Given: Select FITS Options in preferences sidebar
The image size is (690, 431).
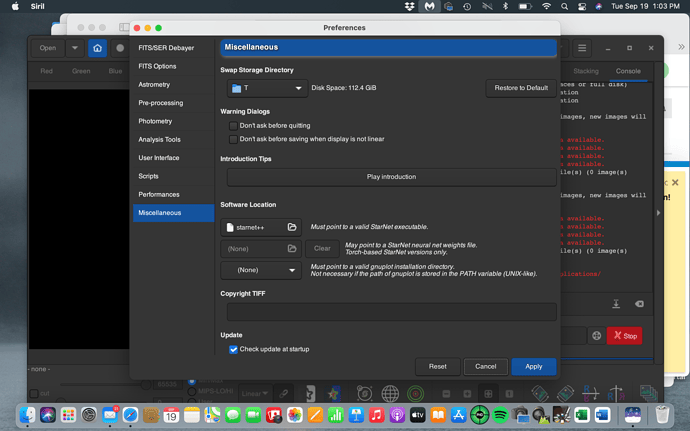Looking at the screenshot, I should click(157, 66).
